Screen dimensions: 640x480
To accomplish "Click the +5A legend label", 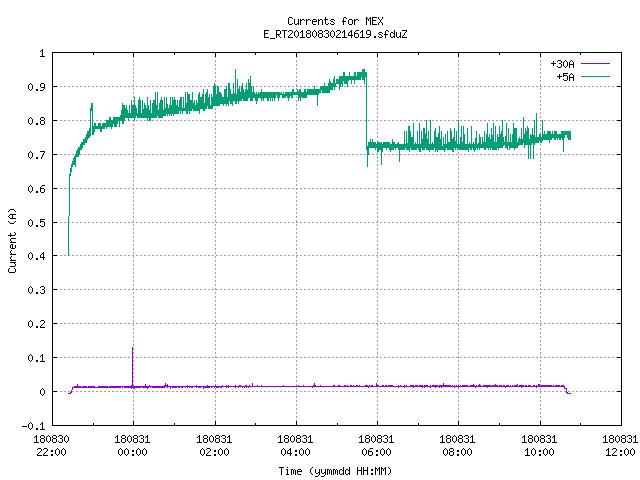I will pyautogui.click(x=565, y=77).
